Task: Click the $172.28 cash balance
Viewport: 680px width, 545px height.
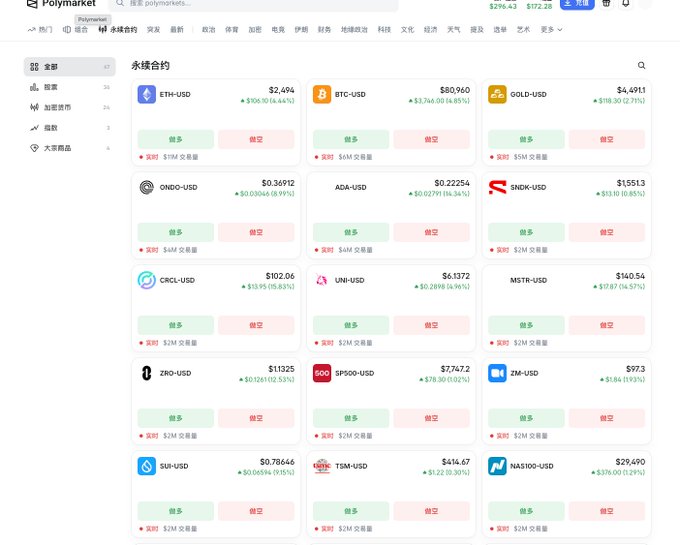Action: click(539, 6)
